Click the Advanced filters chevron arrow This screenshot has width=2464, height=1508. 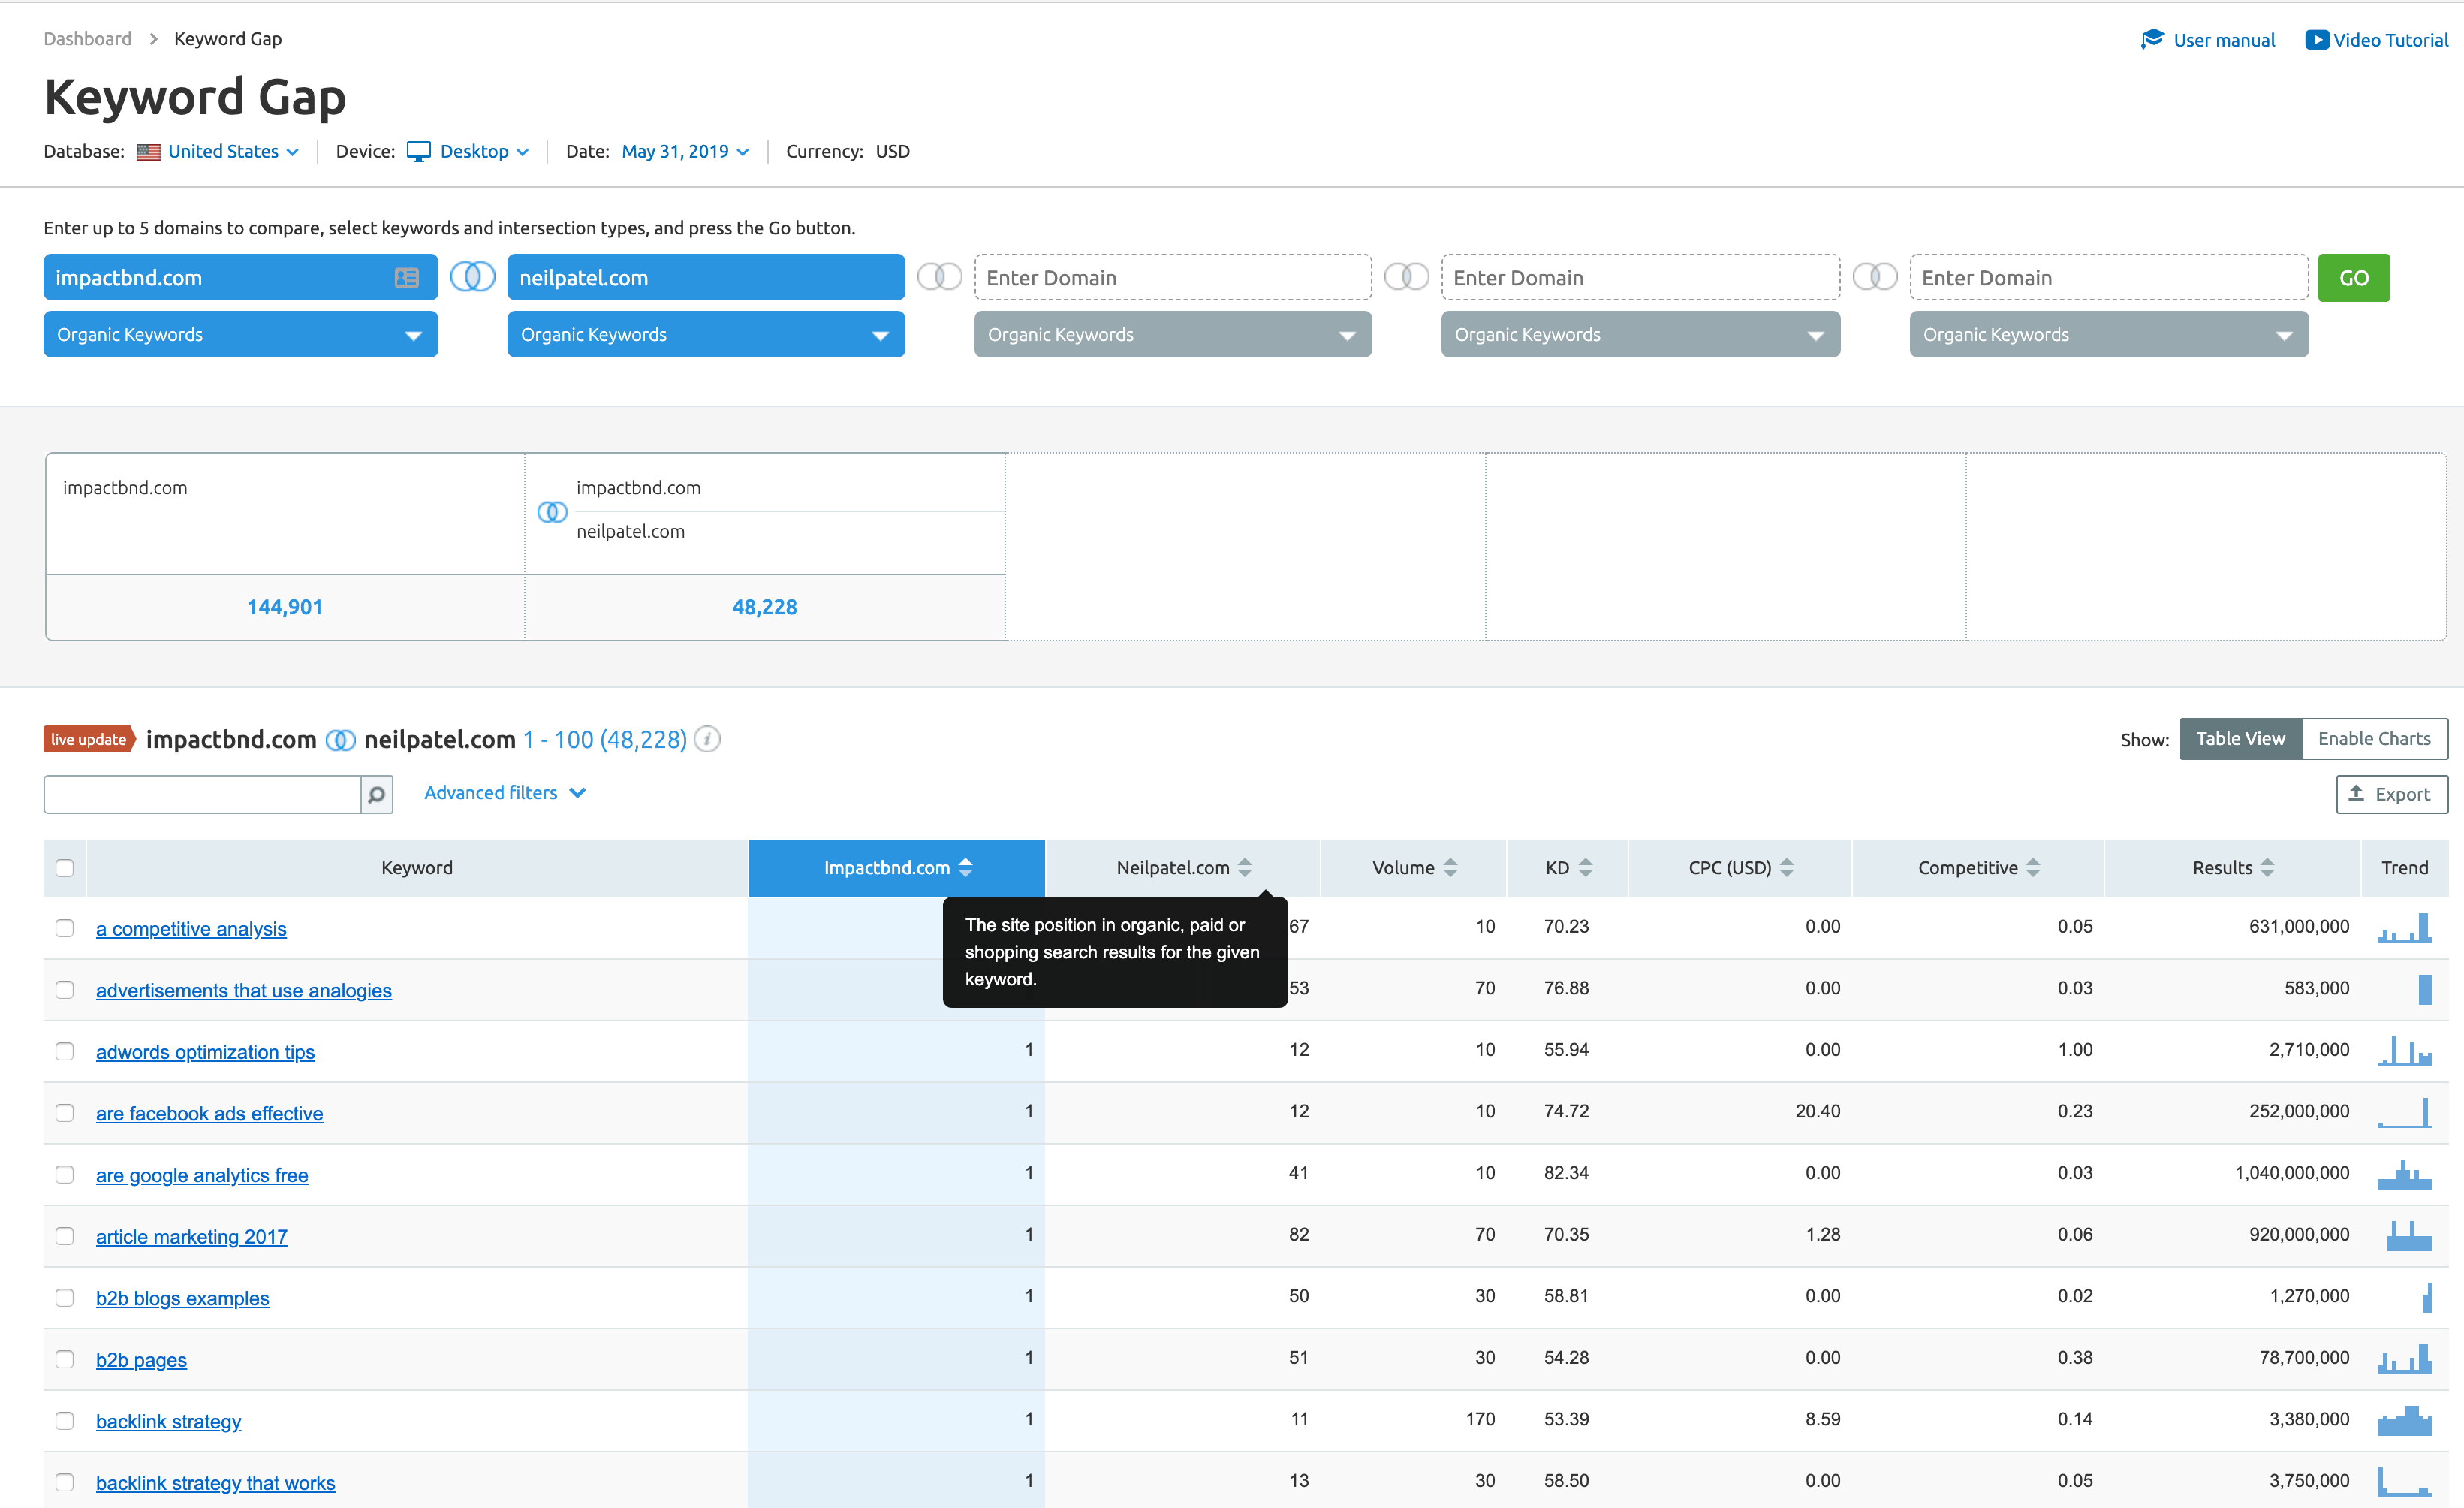[x=577, y=793]
